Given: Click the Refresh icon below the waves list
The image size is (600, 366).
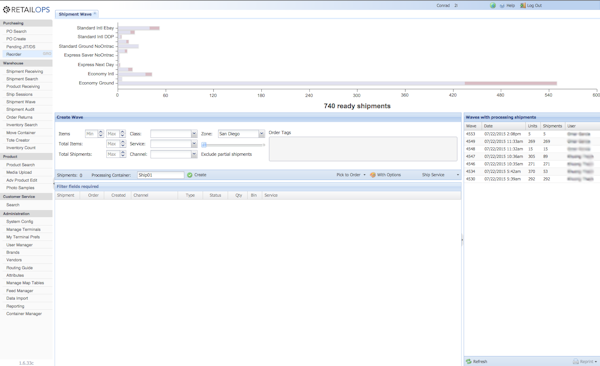Looking at the screenshot, I should click(469, 361).
